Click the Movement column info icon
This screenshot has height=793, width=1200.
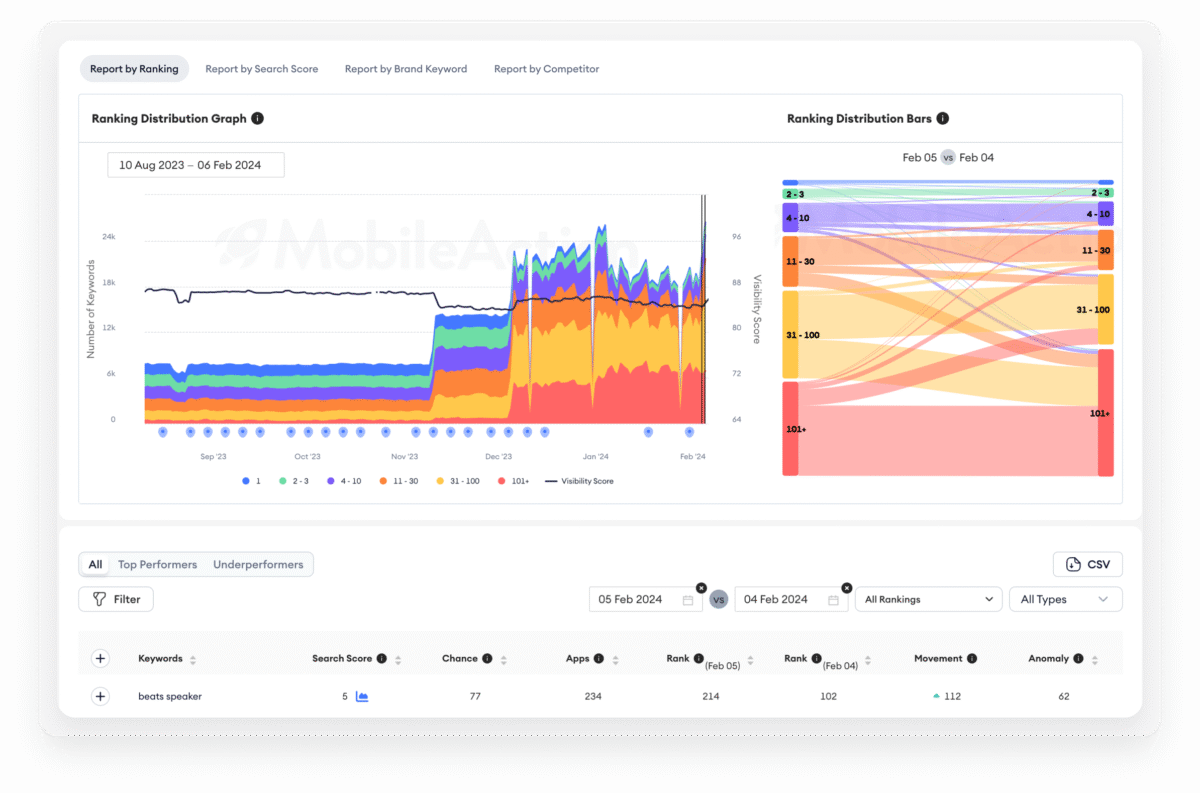tap(972, 659)
